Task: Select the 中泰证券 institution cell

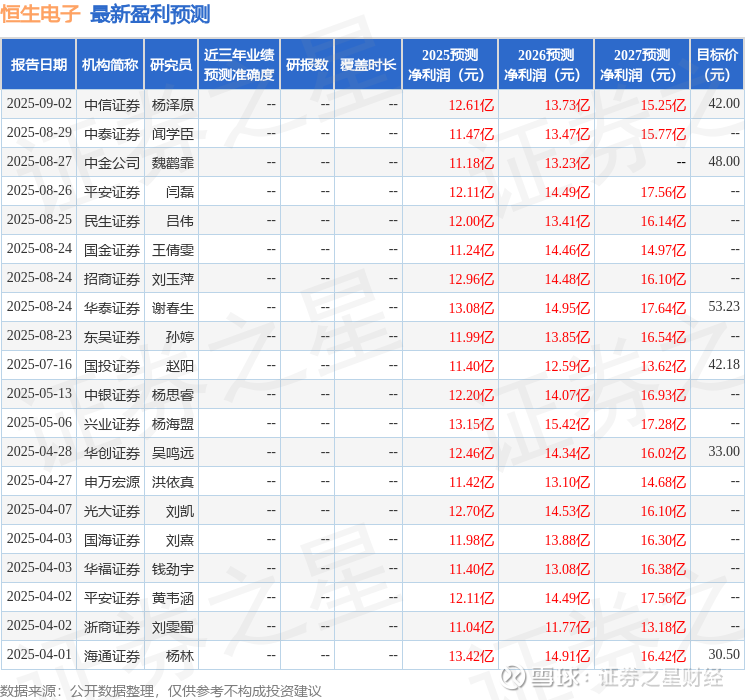Action: click(112, 134)
